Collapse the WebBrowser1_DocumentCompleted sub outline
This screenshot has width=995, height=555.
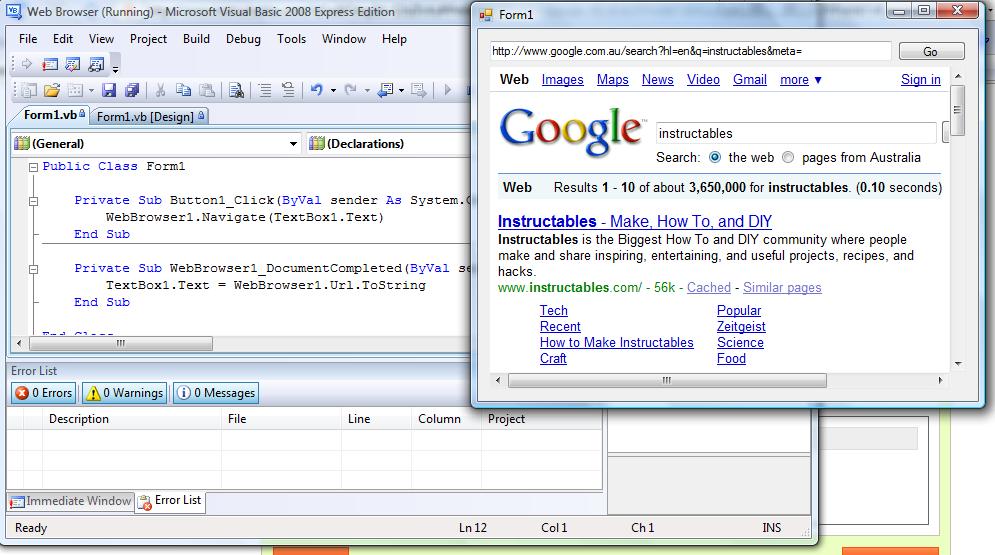coord(33,269)
